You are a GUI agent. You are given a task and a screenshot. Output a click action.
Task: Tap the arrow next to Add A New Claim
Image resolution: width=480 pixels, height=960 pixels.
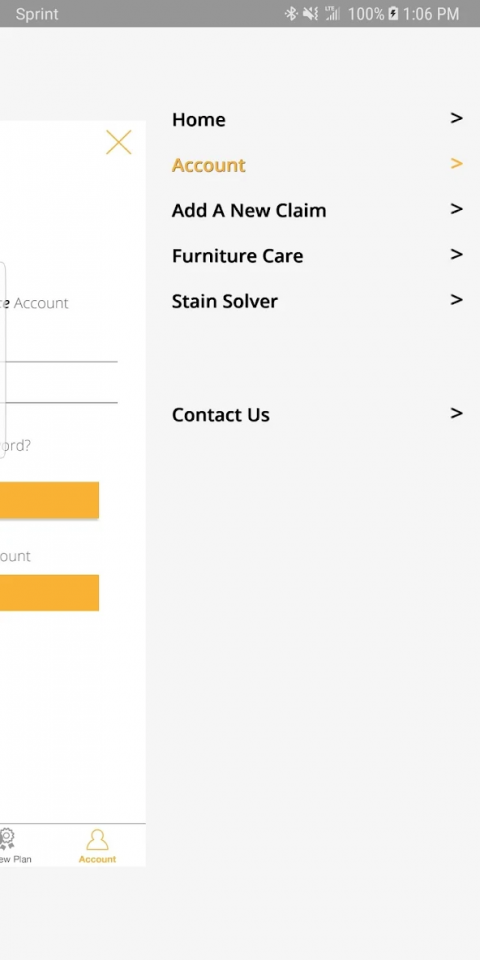pos(456,209)
